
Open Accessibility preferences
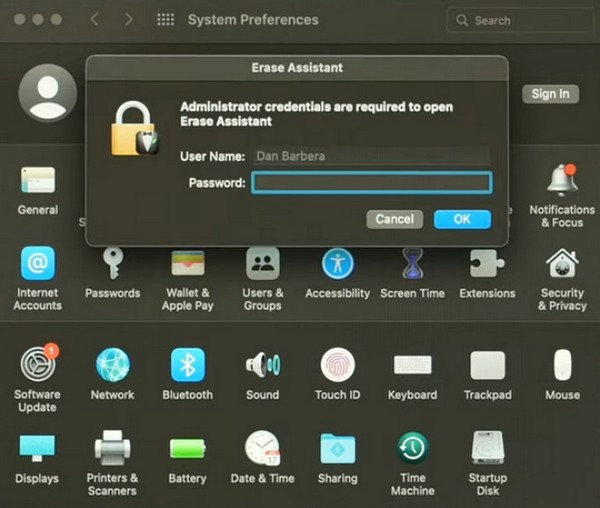click(x=338, y=263)
